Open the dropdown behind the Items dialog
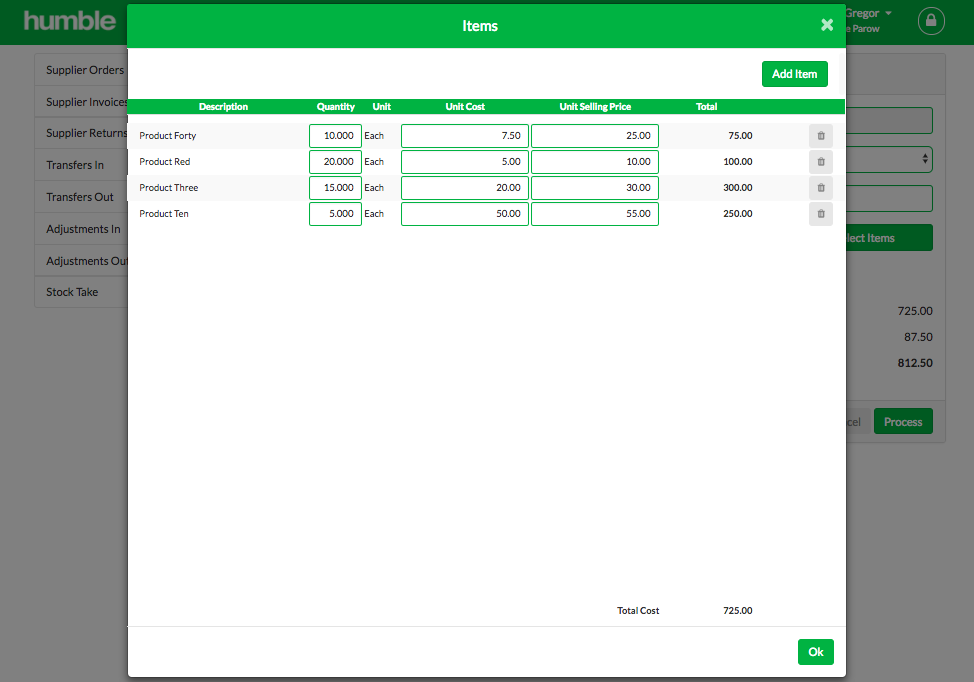 [x=890, y=160]
